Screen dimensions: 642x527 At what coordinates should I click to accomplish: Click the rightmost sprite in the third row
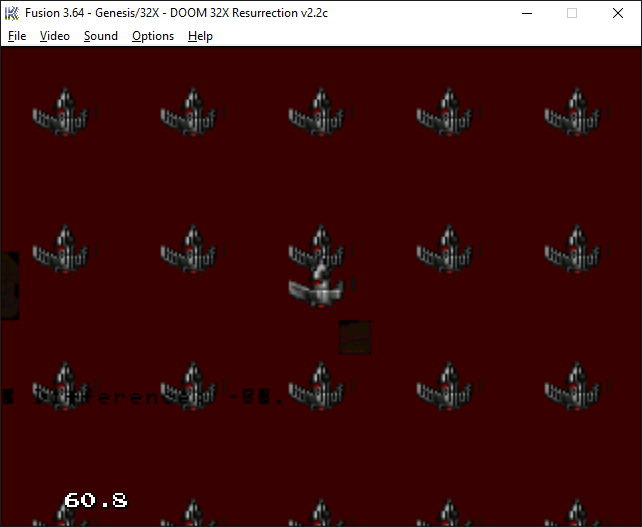[573, 386]
